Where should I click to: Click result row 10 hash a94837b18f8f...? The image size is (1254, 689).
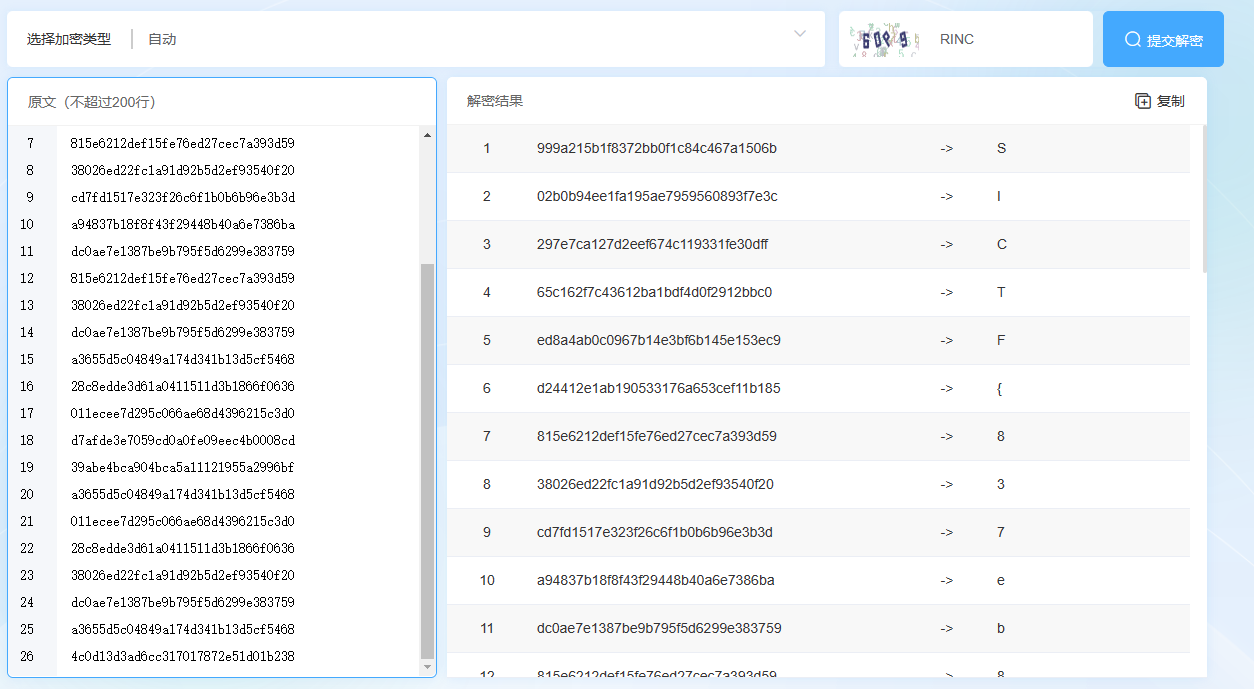pos(656,580)
